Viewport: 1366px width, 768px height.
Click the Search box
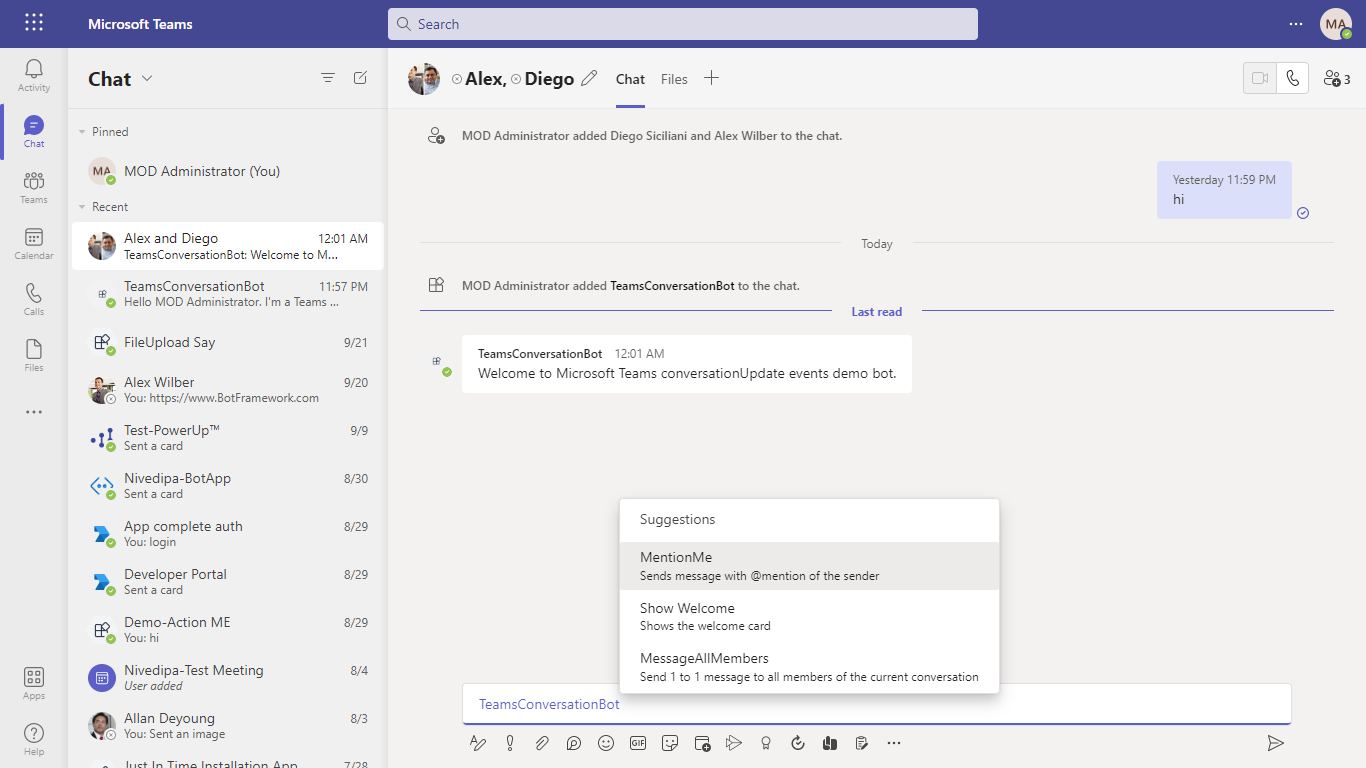(x=683, y=24)
